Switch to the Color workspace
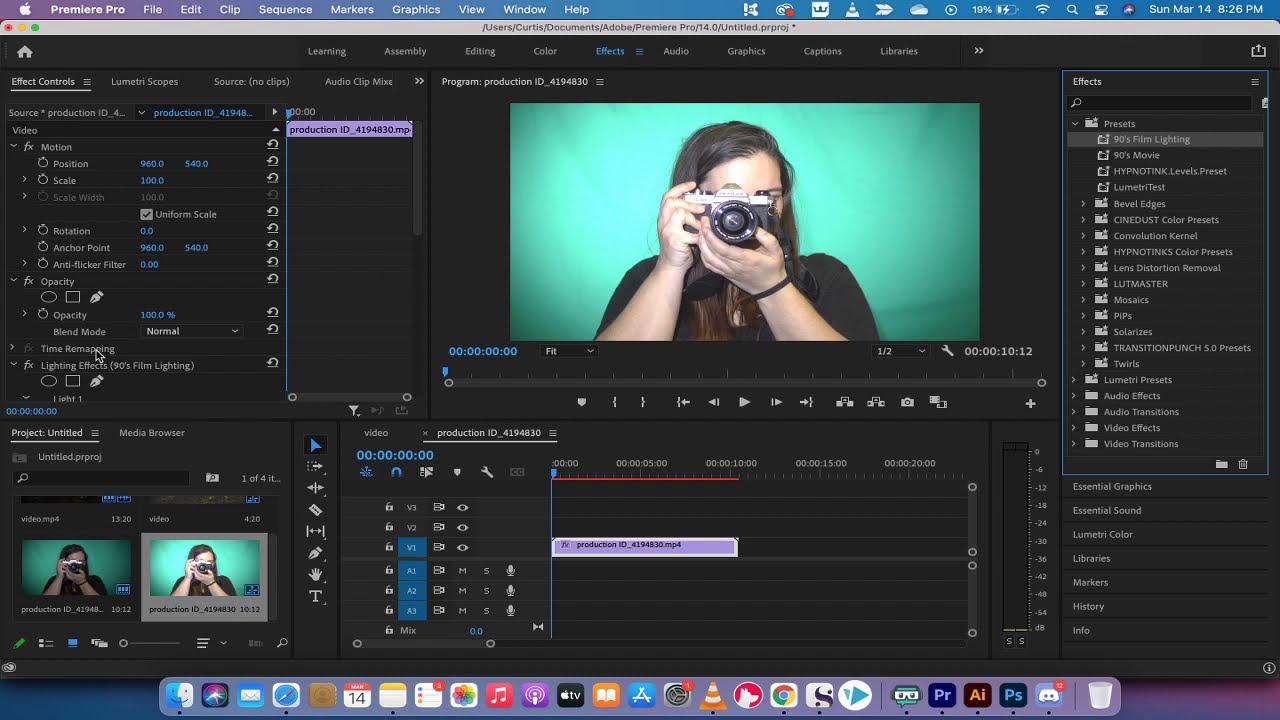This screenshot has width=1280, height=720. (545, 51)
